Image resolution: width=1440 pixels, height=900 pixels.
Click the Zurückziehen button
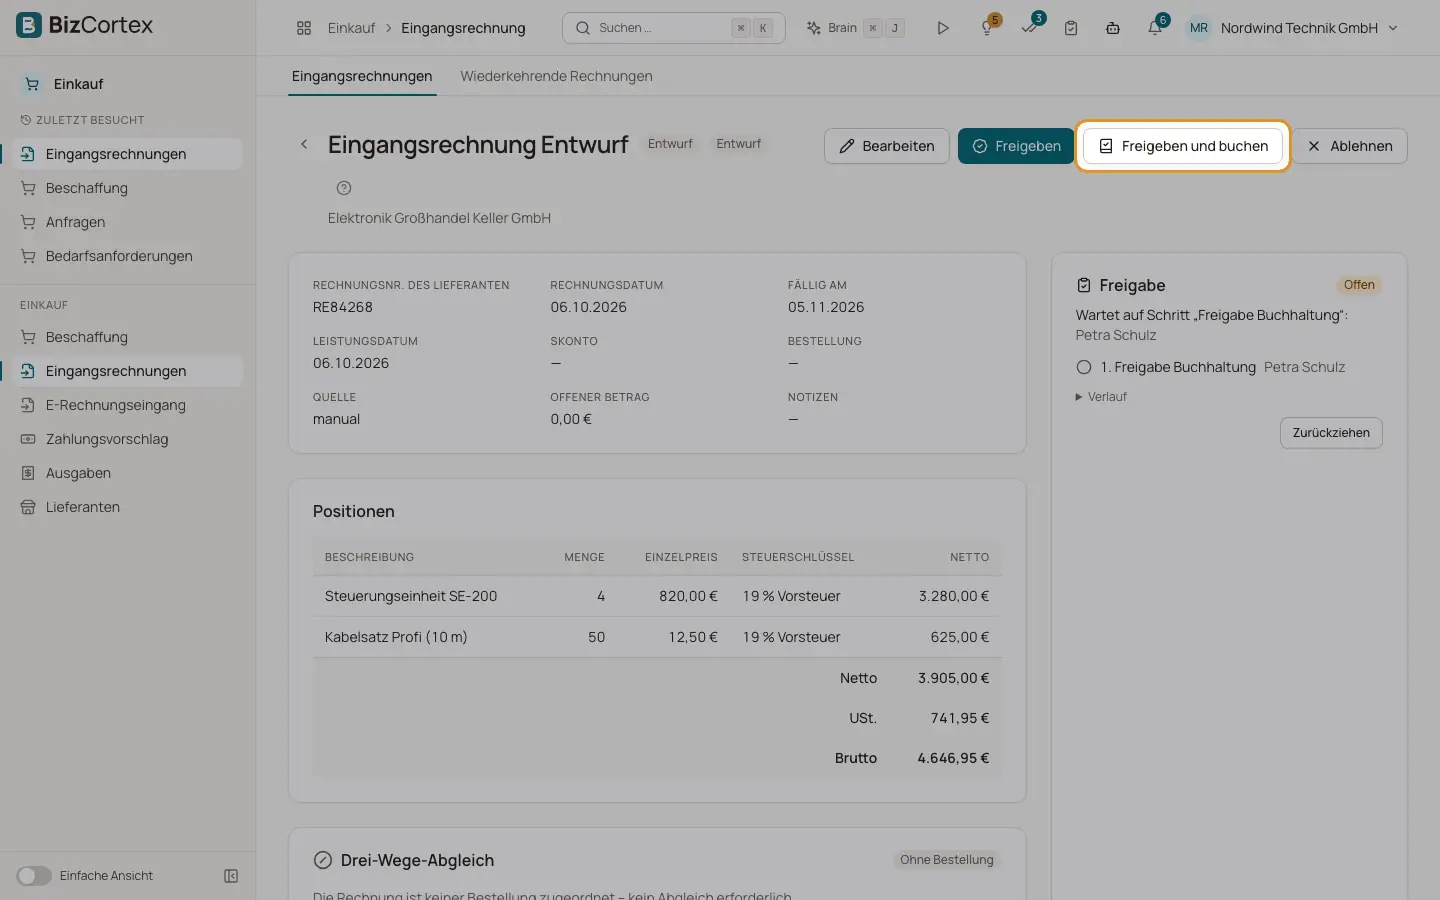click(1331, 433)
